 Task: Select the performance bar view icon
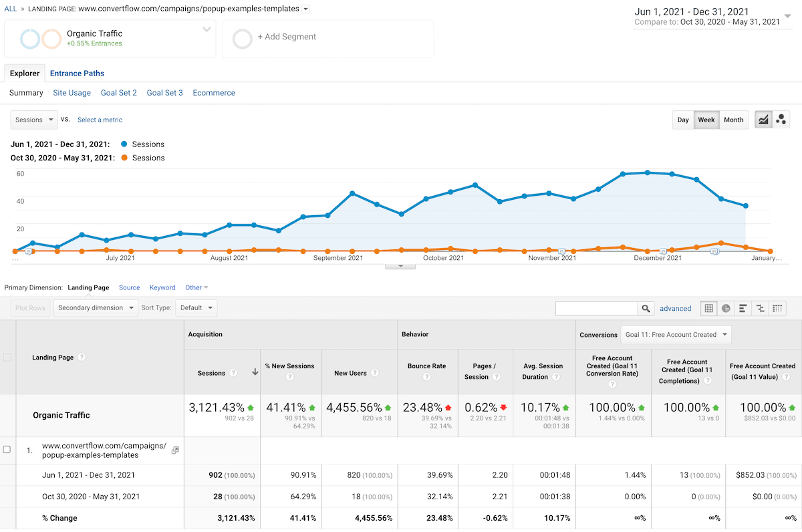(743, 308)
